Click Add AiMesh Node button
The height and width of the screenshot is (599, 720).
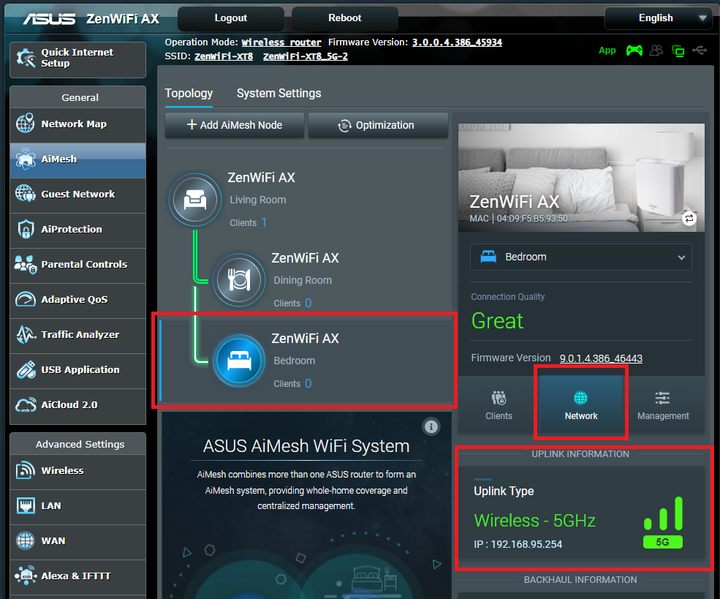point(234,125)
